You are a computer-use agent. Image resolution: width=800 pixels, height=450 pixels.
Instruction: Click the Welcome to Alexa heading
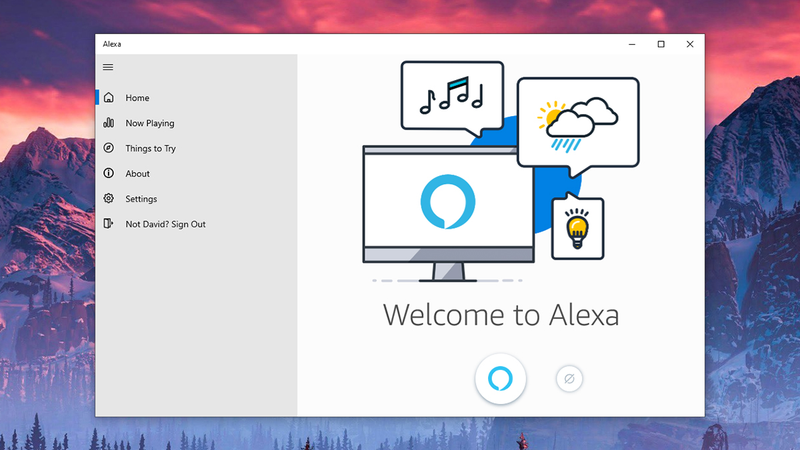click(501, 315)
